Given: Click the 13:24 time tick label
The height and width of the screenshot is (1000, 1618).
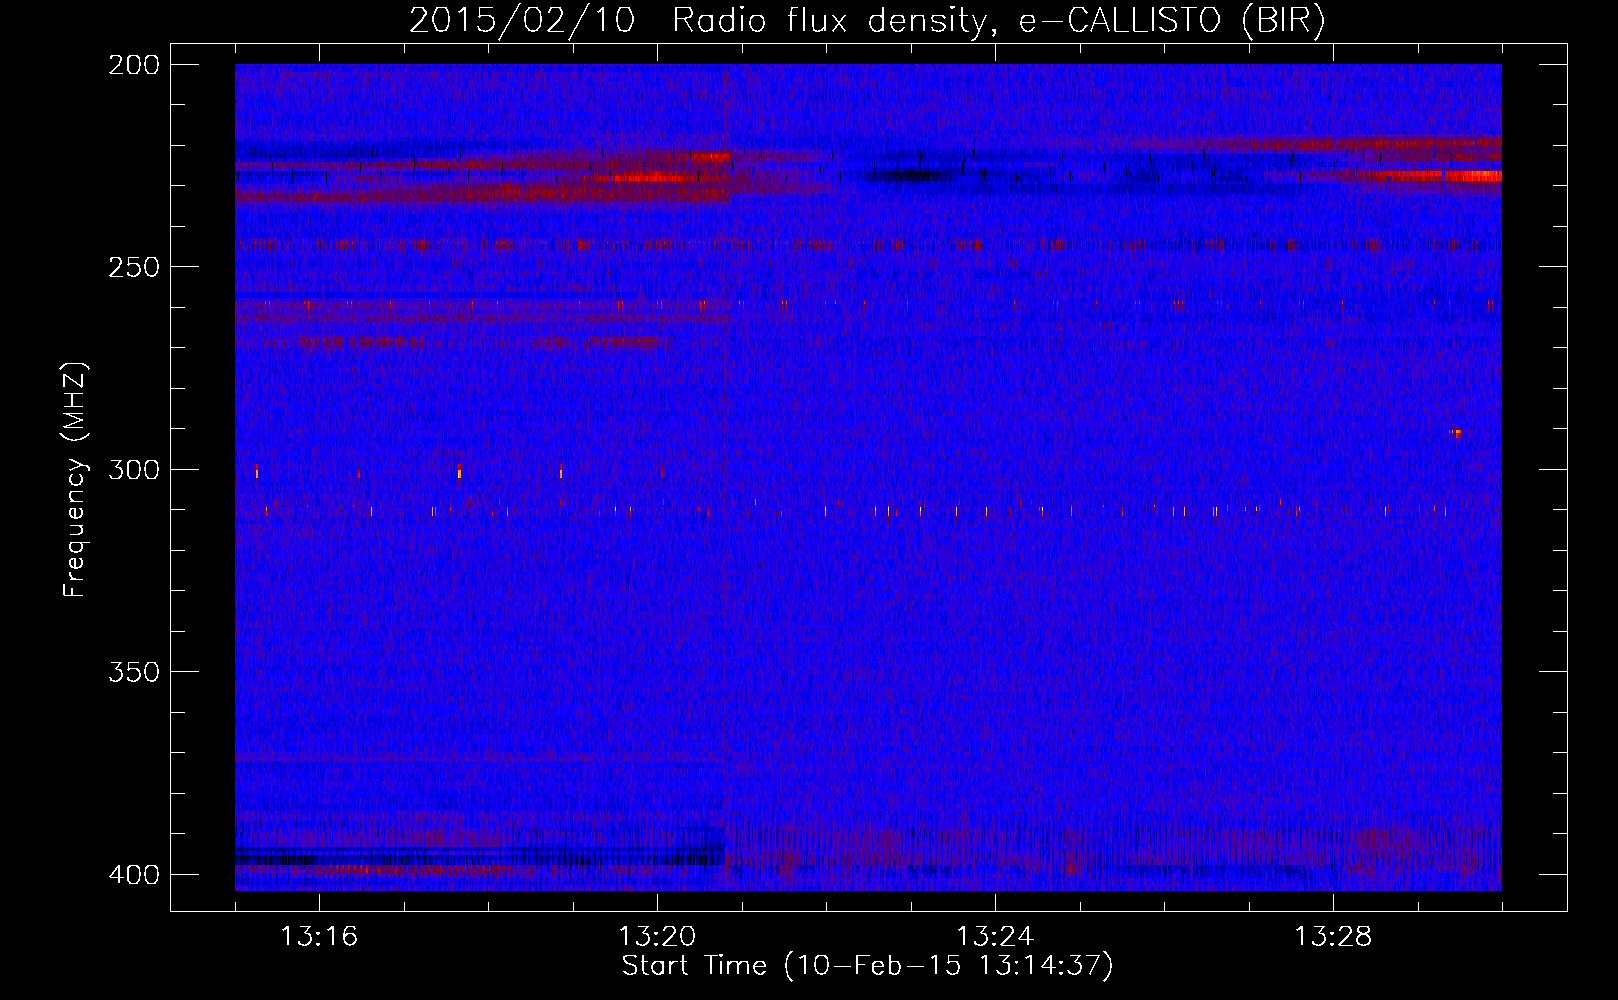Looking at the screenshot, I should tap(995, 937).
